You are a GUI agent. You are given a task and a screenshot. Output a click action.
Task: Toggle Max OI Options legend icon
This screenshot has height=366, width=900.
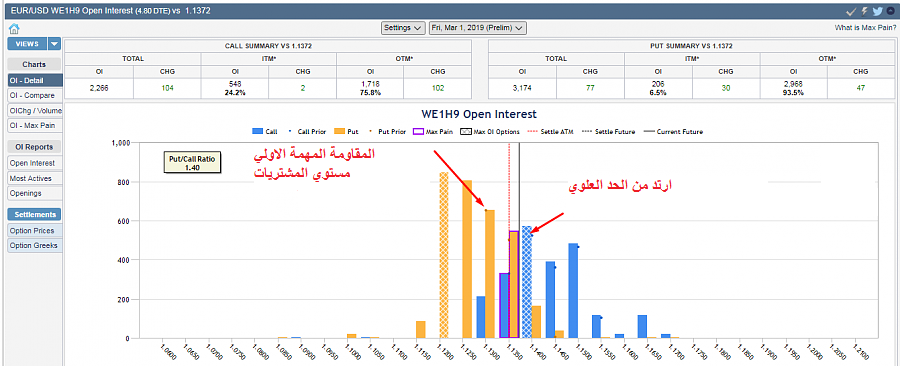coord(465,131)
